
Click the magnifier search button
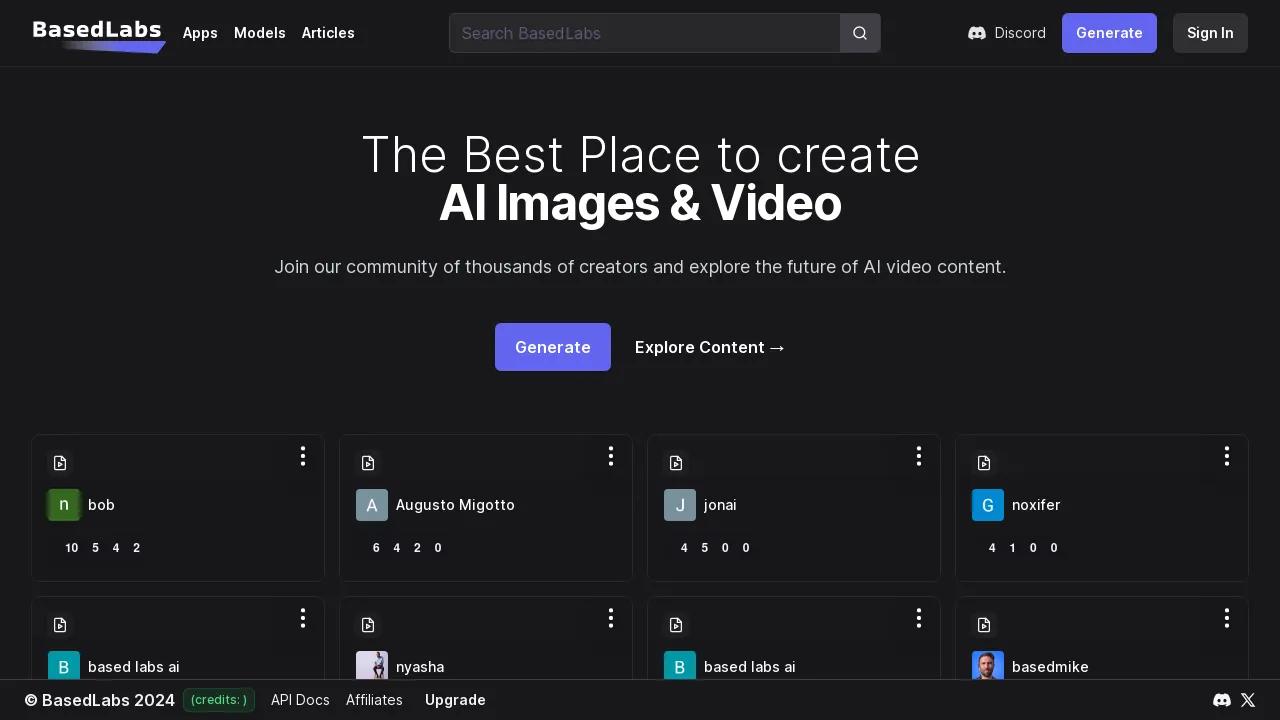click(860, 33)
